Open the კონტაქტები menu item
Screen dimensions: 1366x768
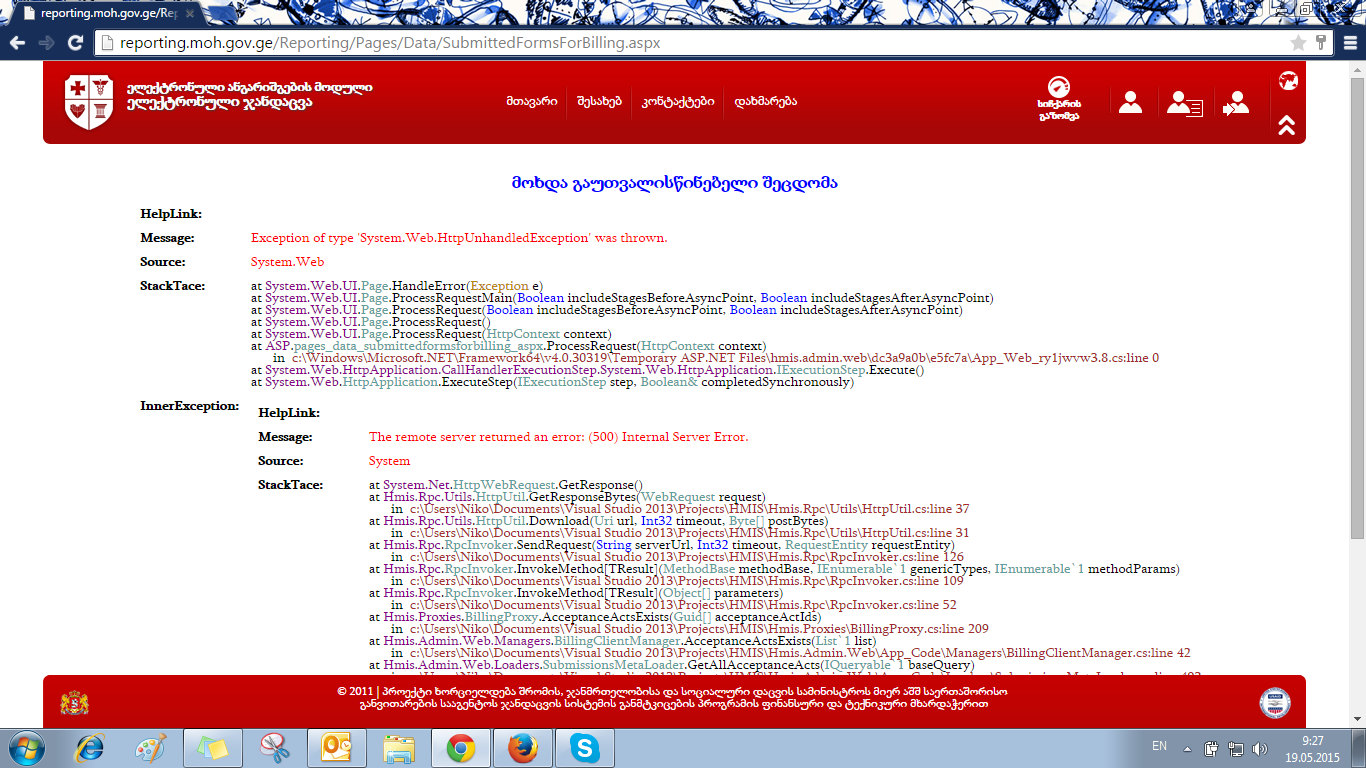678,101
